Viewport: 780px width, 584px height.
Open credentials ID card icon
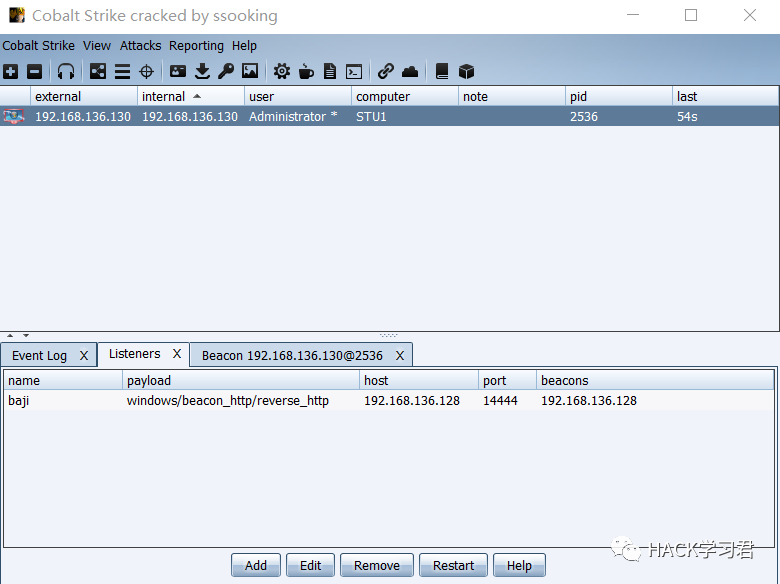(178, 71)
